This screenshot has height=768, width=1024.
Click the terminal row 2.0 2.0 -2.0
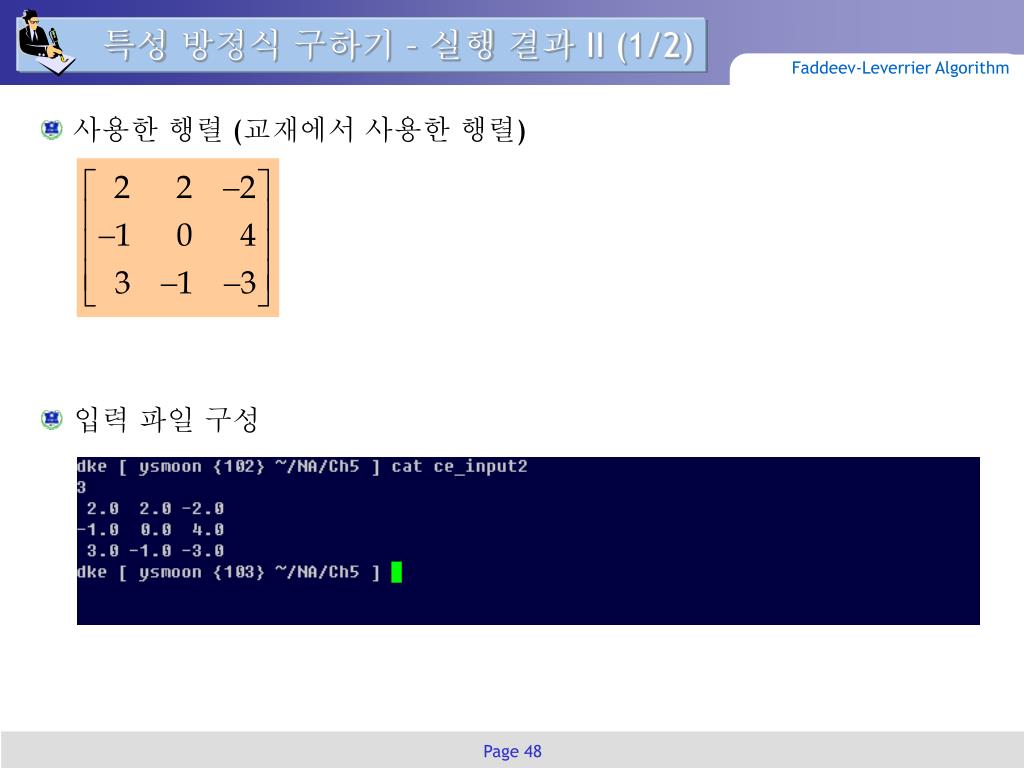click(x=155, y=509)
